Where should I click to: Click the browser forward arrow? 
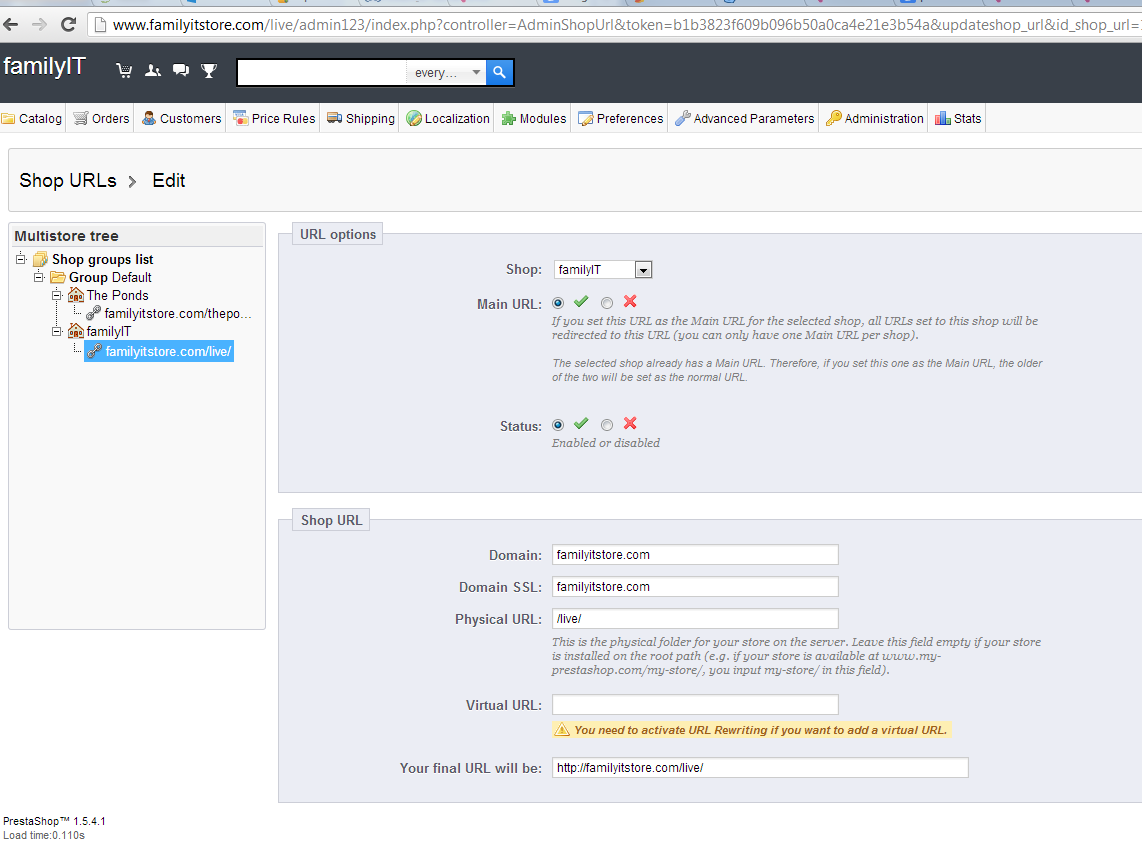point(39,25)
